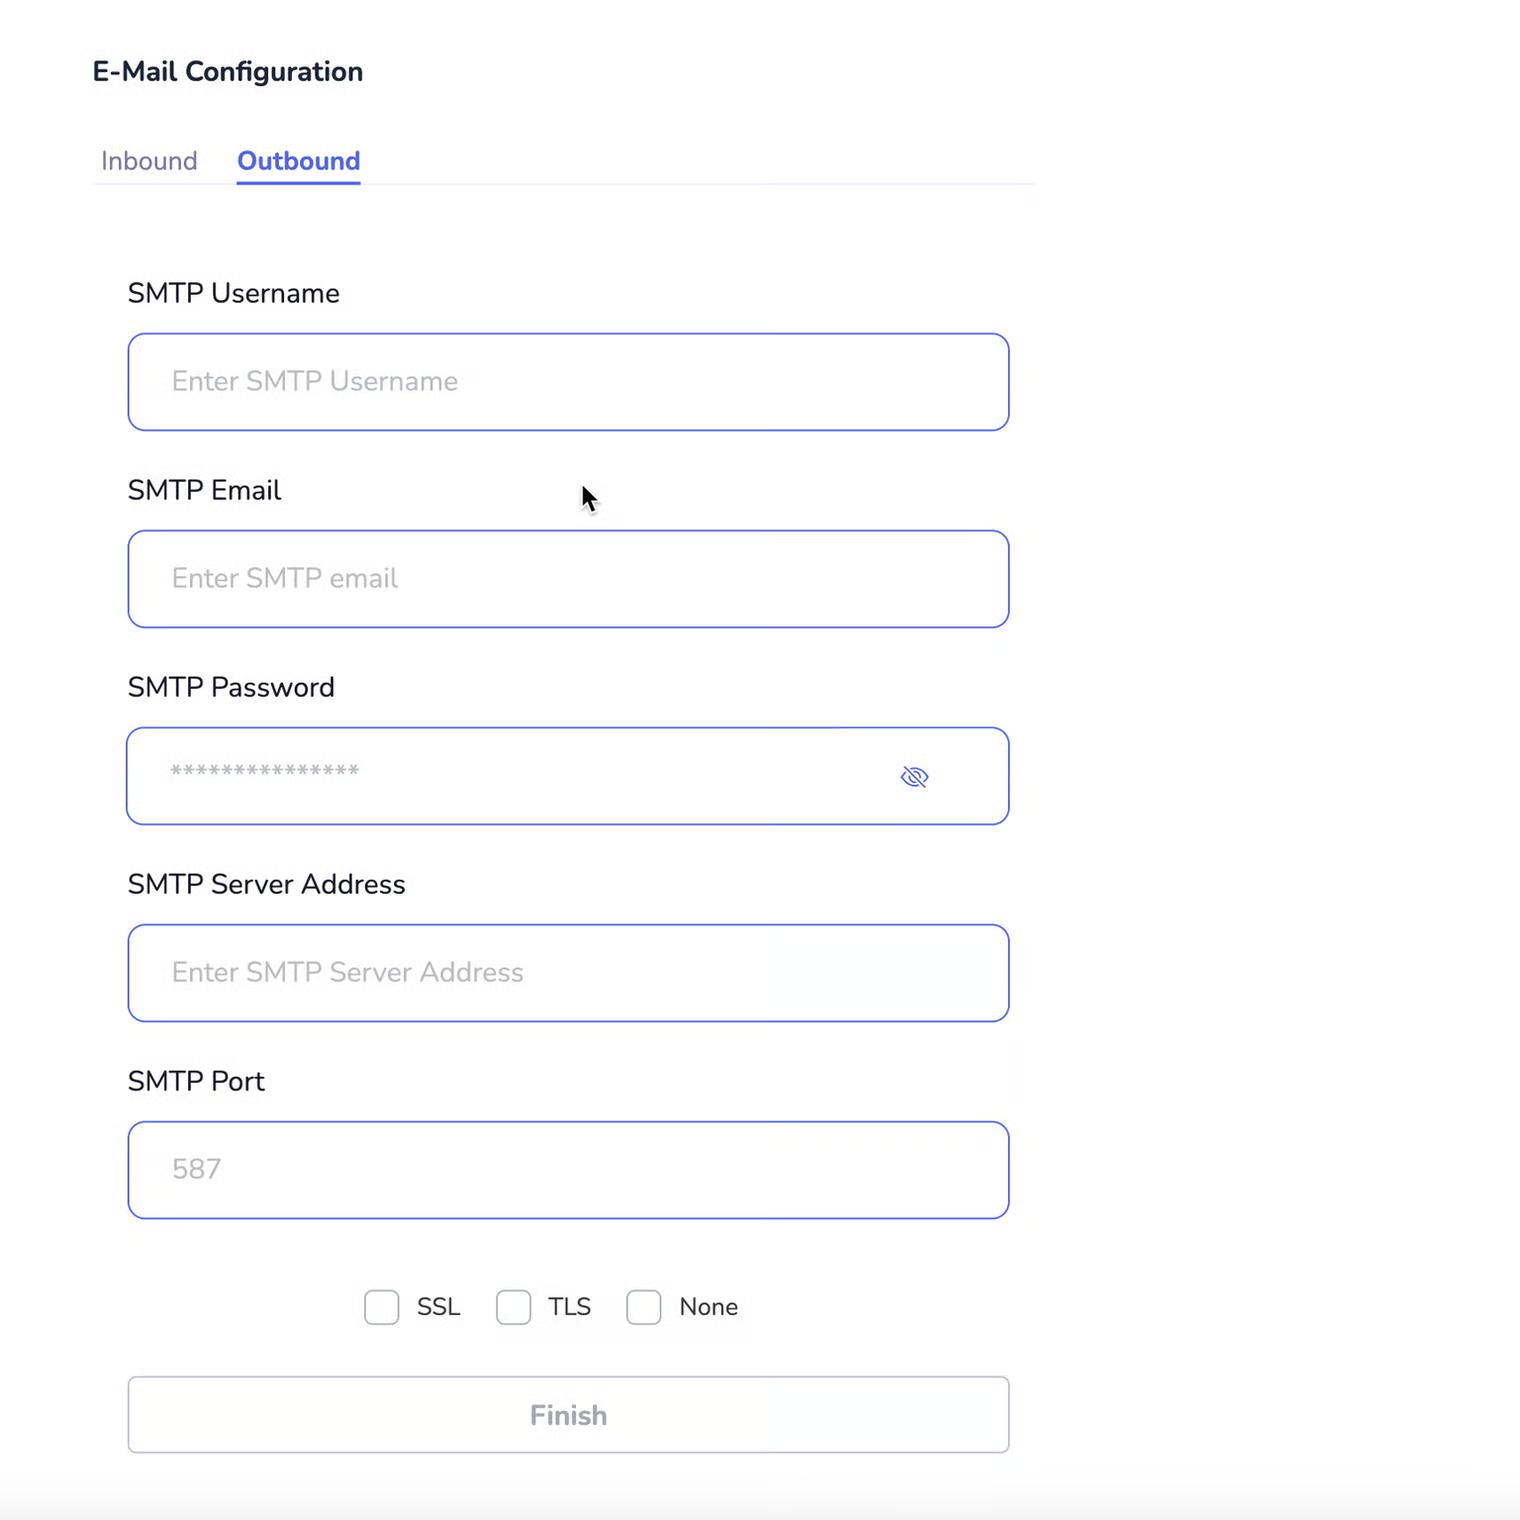Click the SMTP Port input field
The width and height of the screenshot is (1520, 1520).
(x=567, y=1170)
